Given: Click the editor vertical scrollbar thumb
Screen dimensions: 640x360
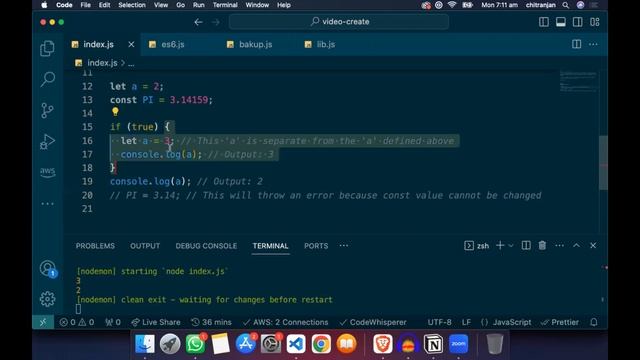Looking at the screenshot, I should [x=603, y=162].
